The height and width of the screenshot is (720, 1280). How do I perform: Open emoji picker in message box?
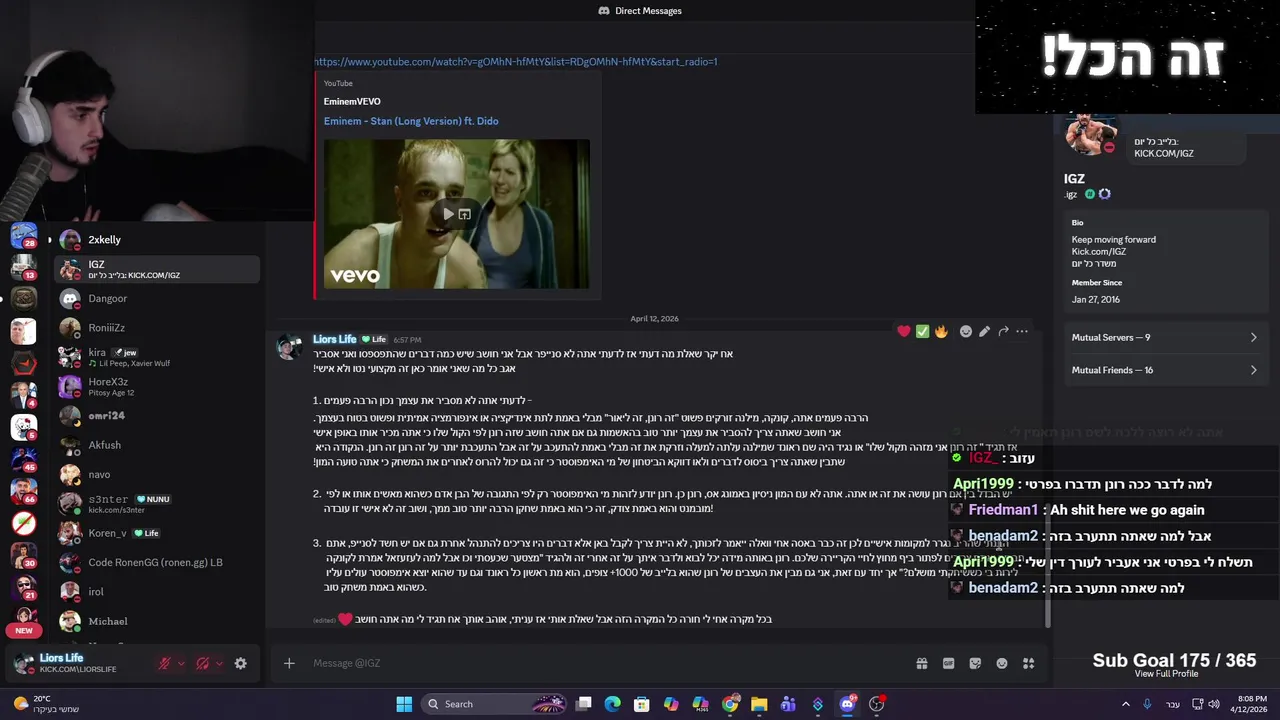coord(1001,663)
